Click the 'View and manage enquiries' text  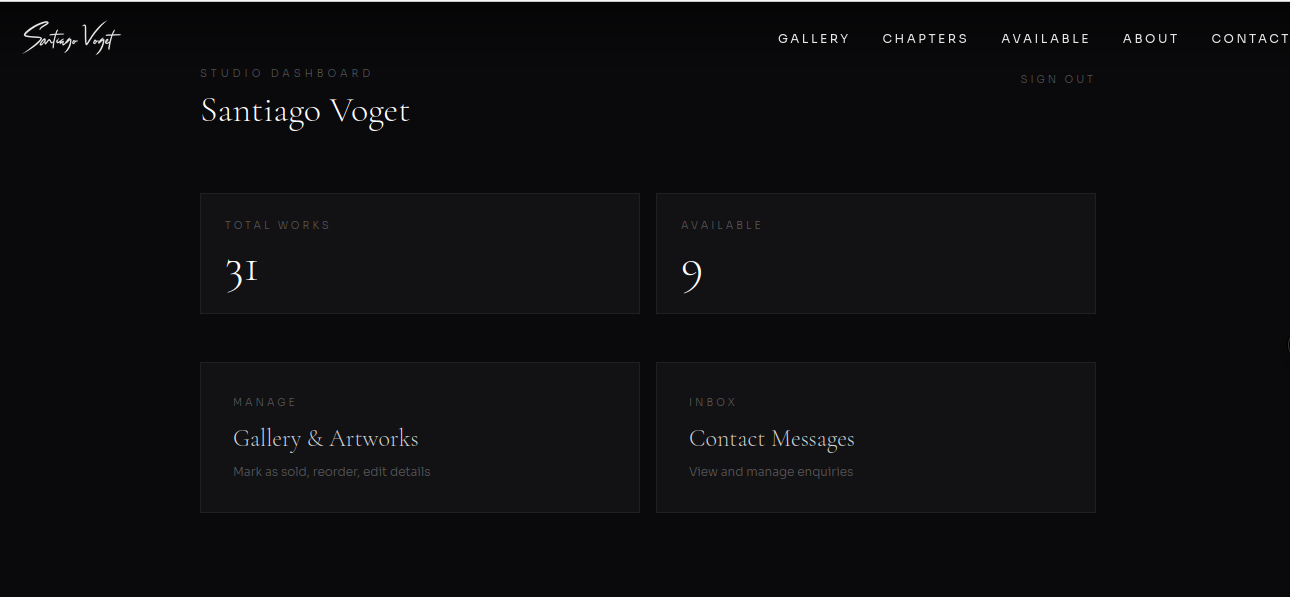(x=770, y=471)
